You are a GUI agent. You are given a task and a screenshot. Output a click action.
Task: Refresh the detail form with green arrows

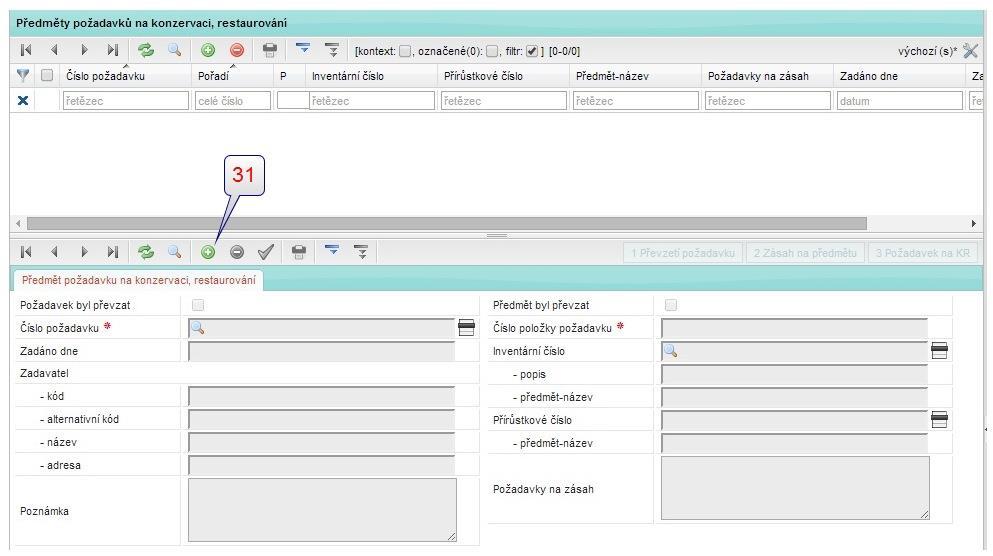[x=146, y=252]
